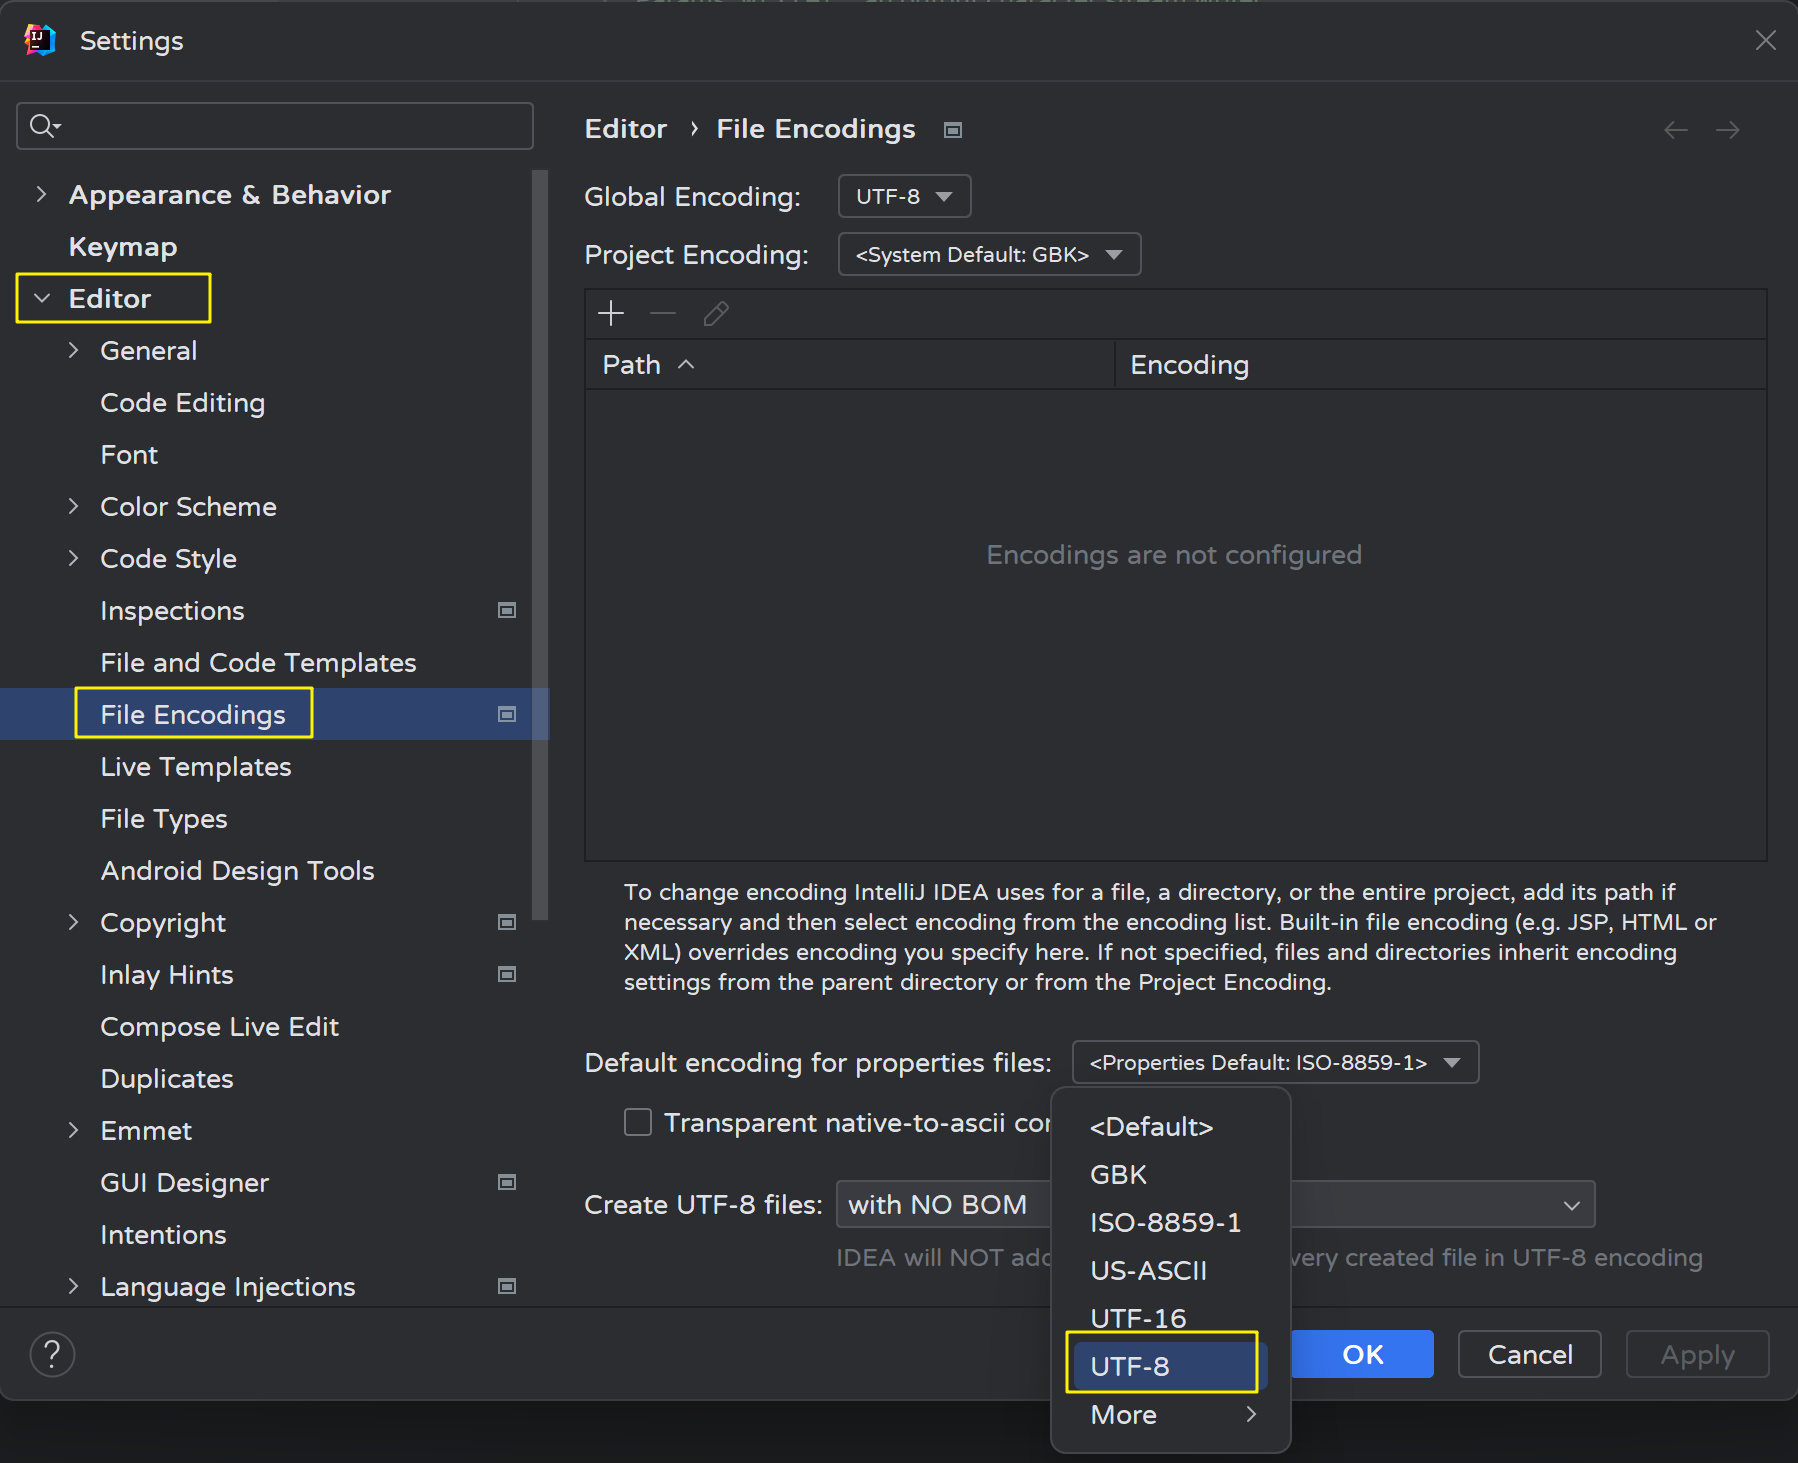Click the add path plus icon
The height and width of the screenshot is (1463, 1798).
click(610, 314)
